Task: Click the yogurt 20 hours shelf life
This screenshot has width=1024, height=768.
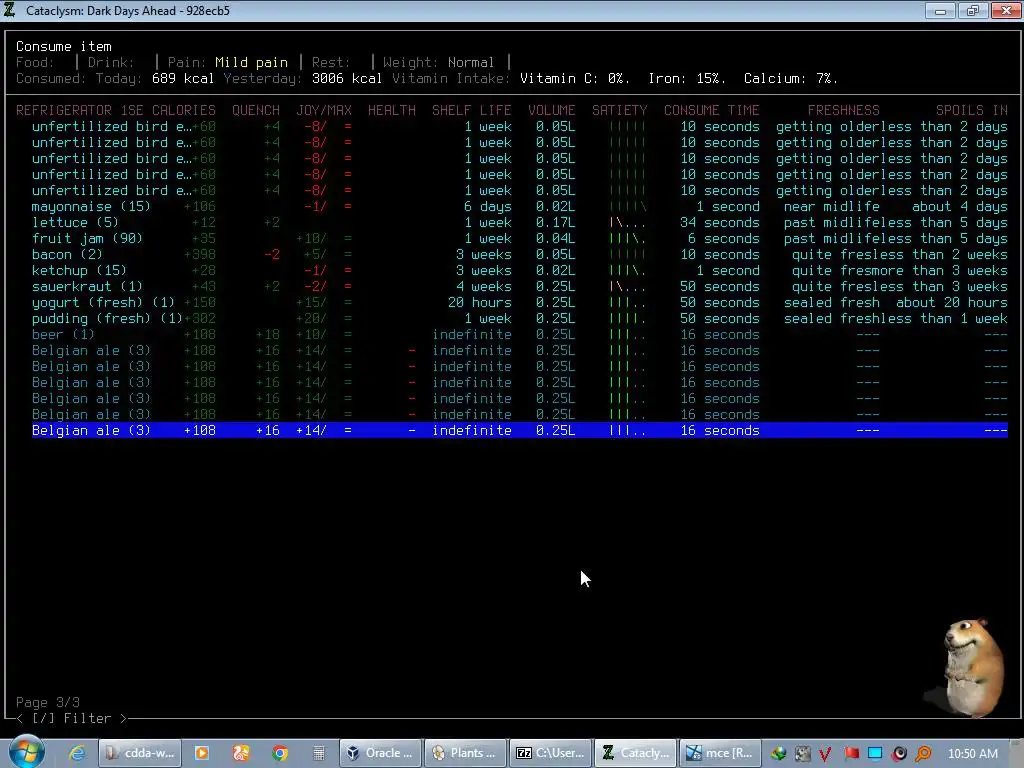Action: click(480, 302)
